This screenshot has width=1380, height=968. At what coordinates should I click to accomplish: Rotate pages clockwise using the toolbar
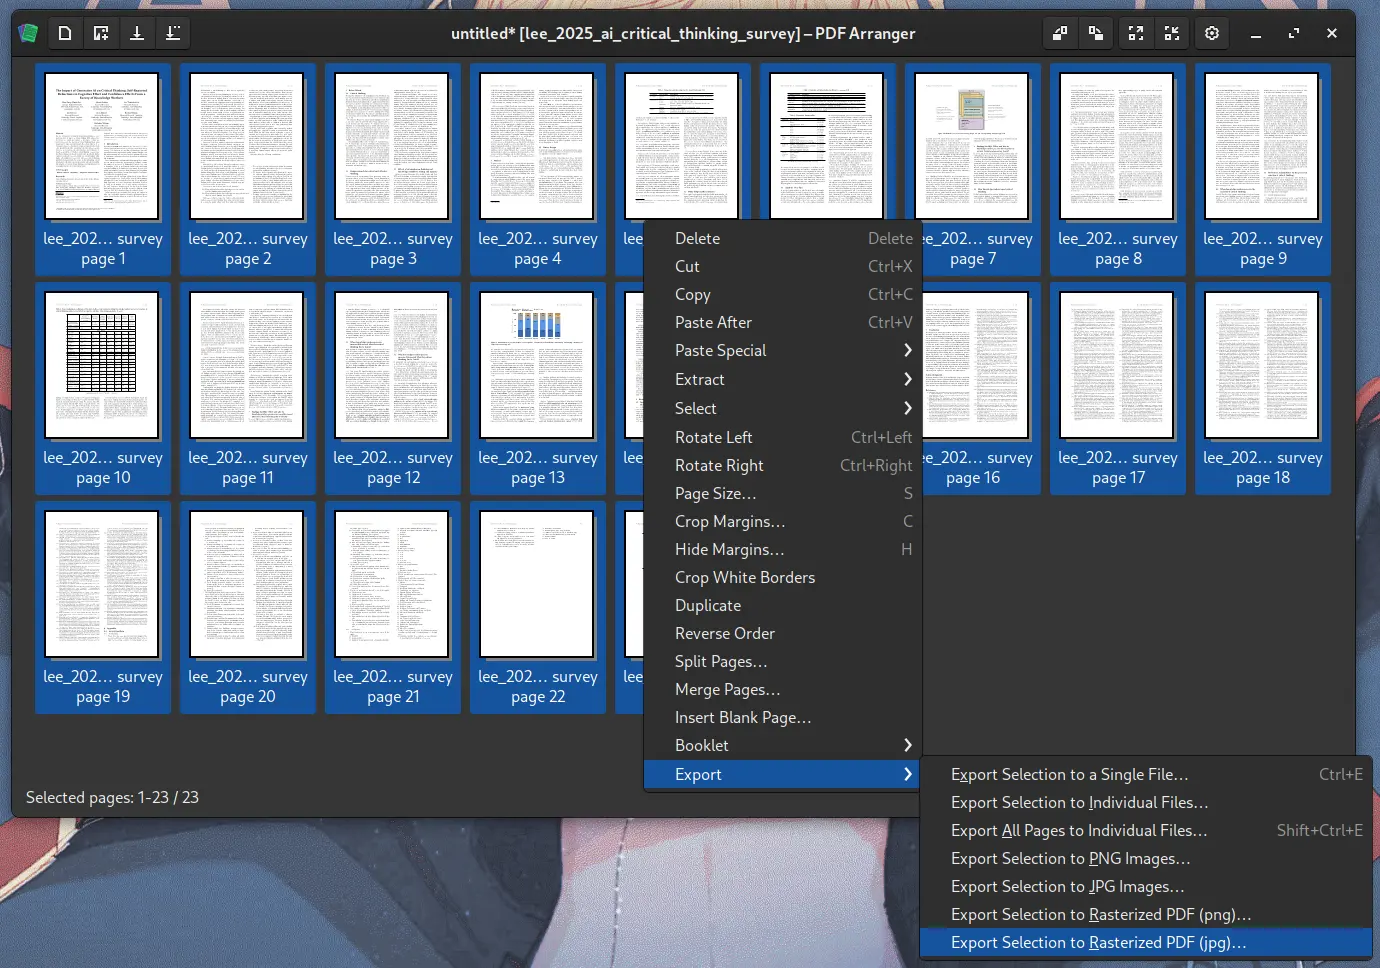[1096, 33]
